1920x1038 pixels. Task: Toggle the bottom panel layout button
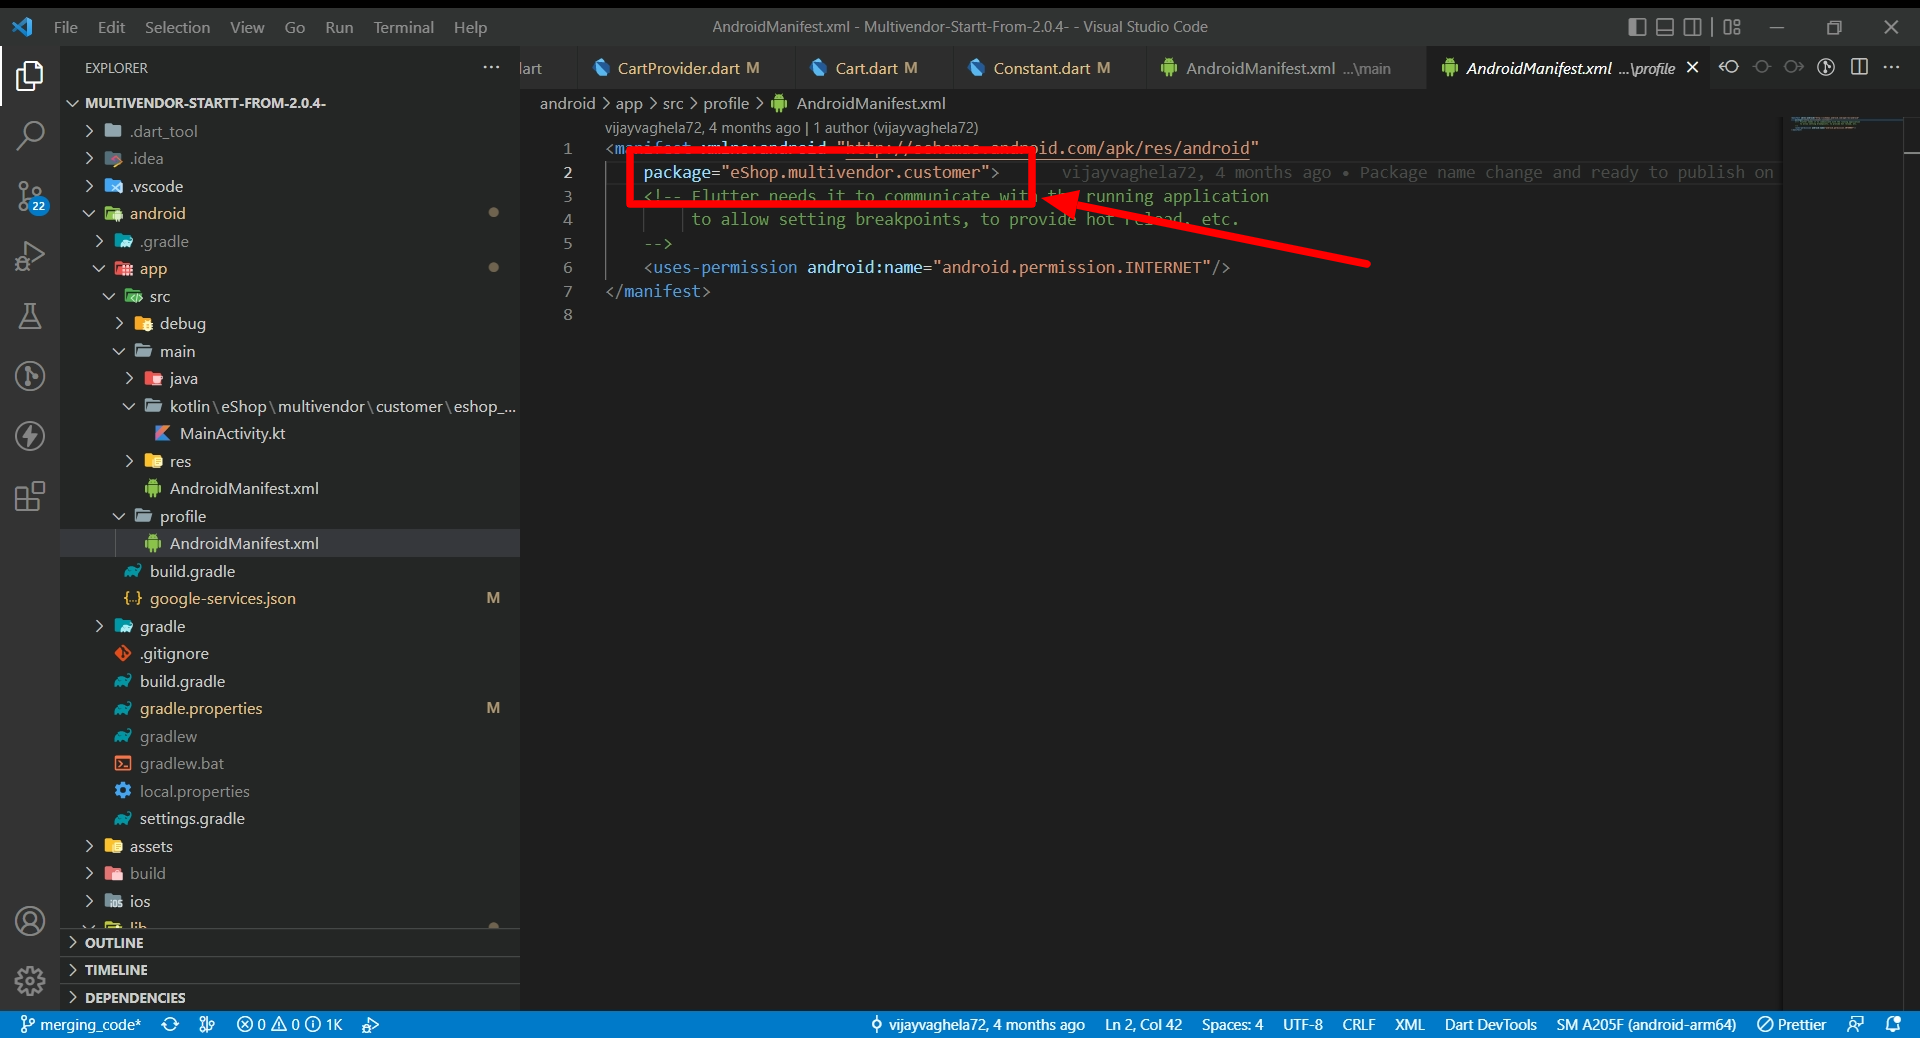tap(1665, 27)
